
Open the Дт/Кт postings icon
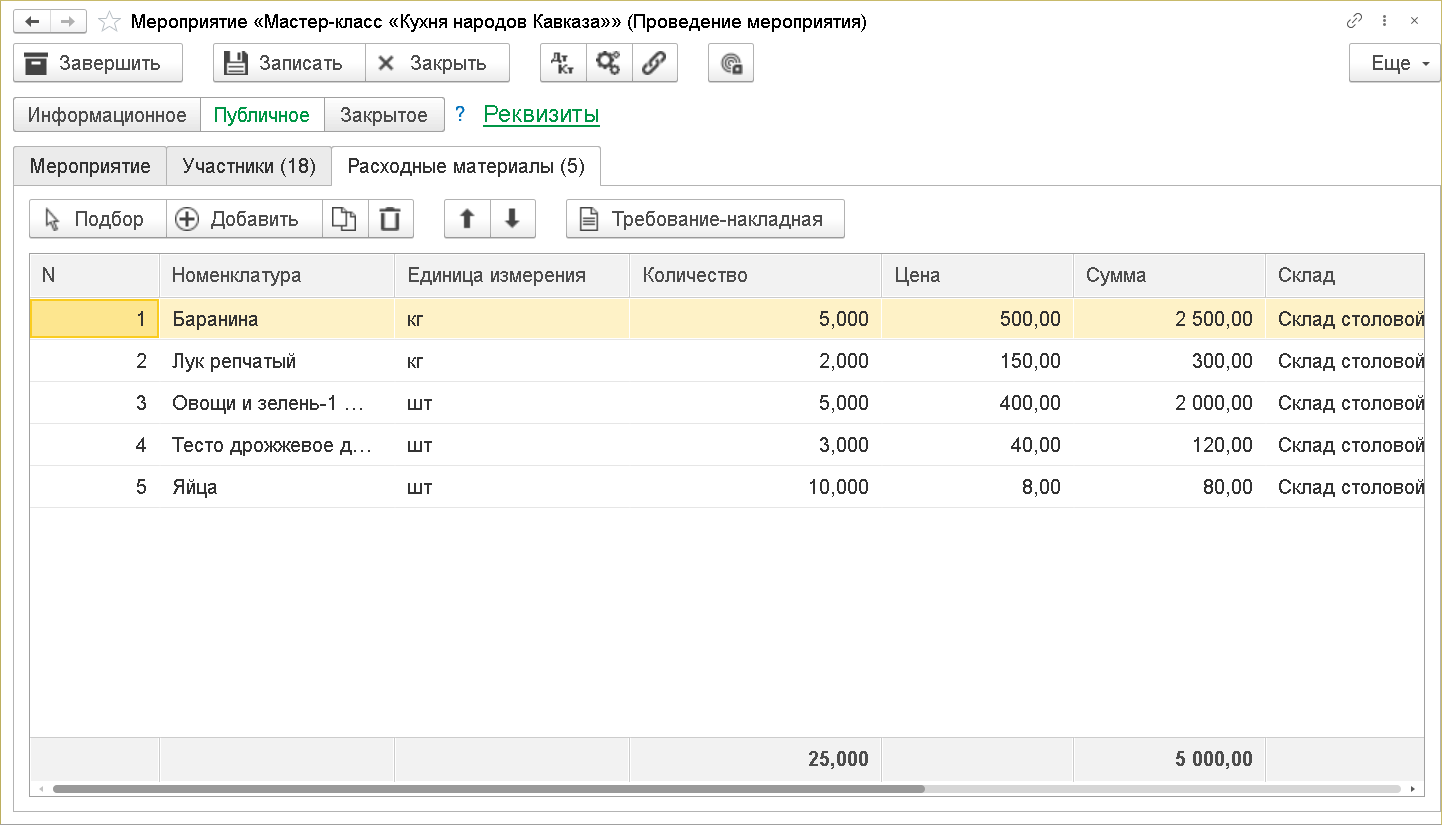[563, 63]
